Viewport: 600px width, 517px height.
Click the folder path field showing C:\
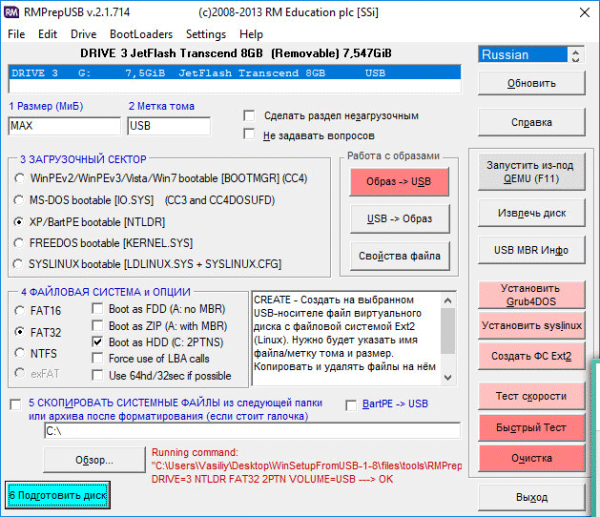click(x=253, y=431)
